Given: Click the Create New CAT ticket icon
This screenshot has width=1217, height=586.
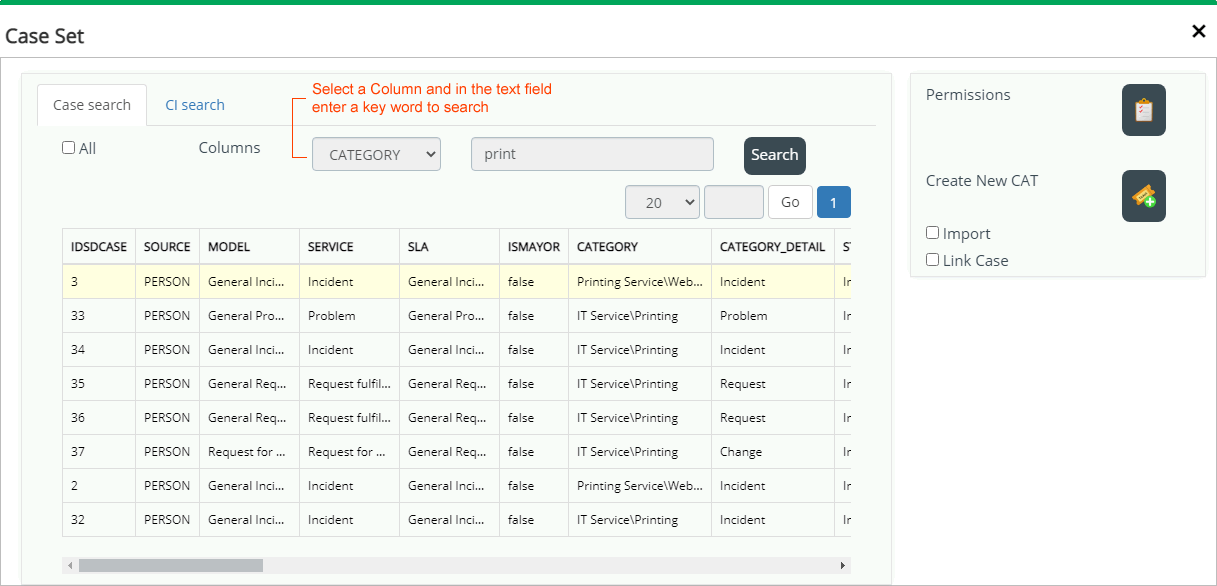Looking at the screenshot, I should tap(1144, 196).
